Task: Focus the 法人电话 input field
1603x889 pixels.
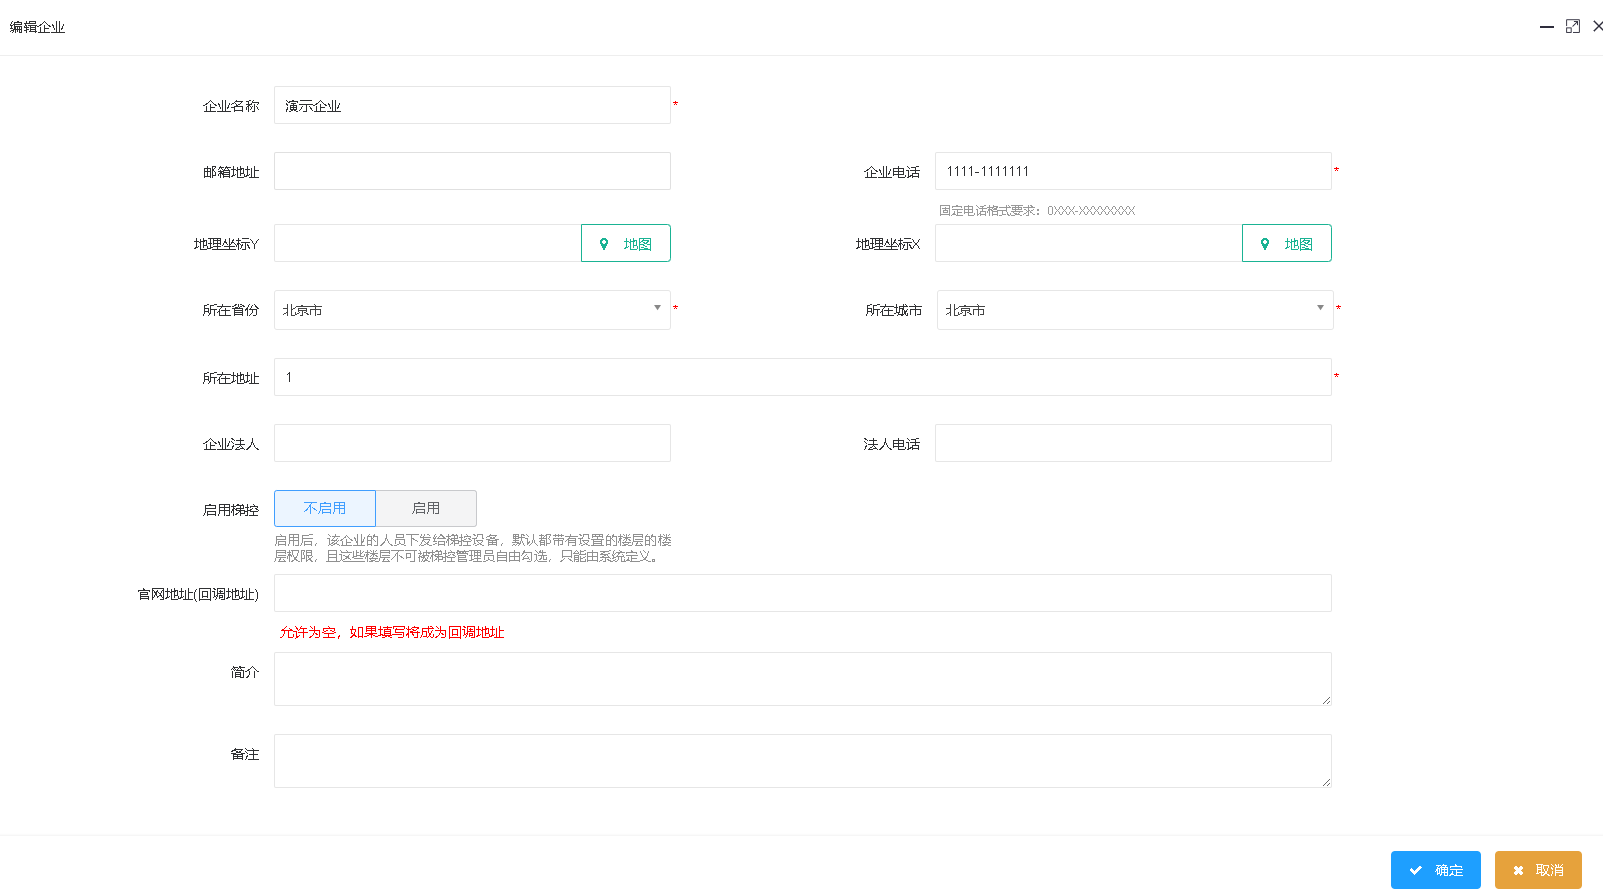Action: (x=1133, y=443)
